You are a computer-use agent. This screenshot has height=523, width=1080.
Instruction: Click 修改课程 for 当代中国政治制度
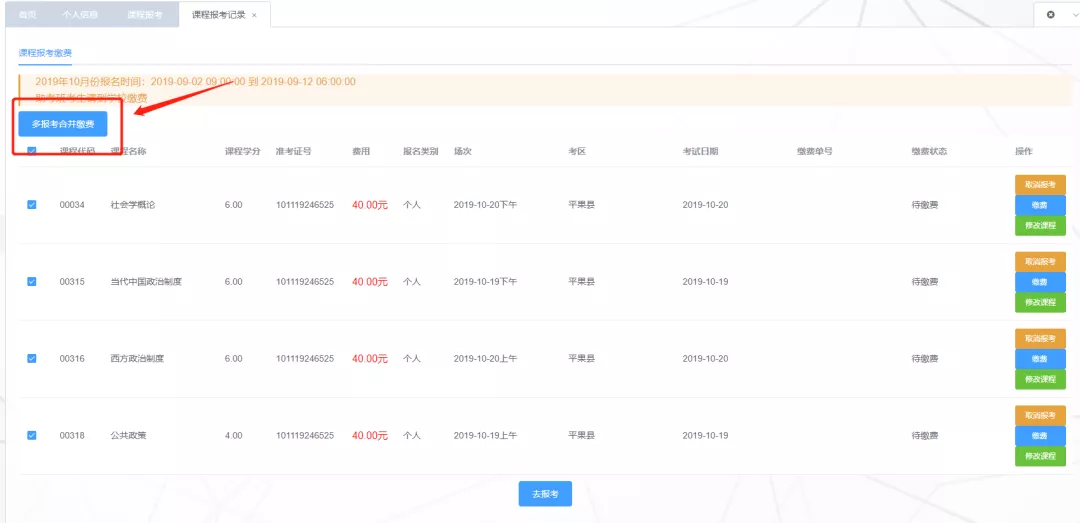(1040, 302)
